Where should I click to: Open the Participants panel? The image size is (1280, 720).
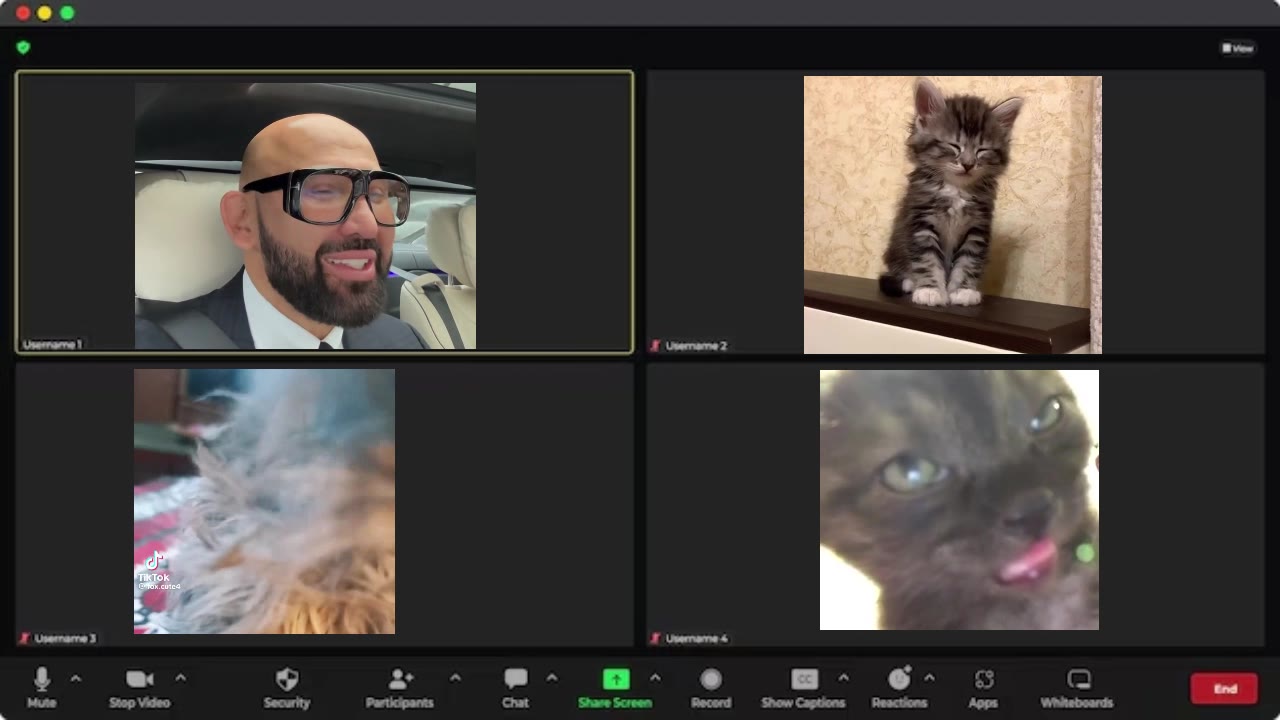click(400, 688)
